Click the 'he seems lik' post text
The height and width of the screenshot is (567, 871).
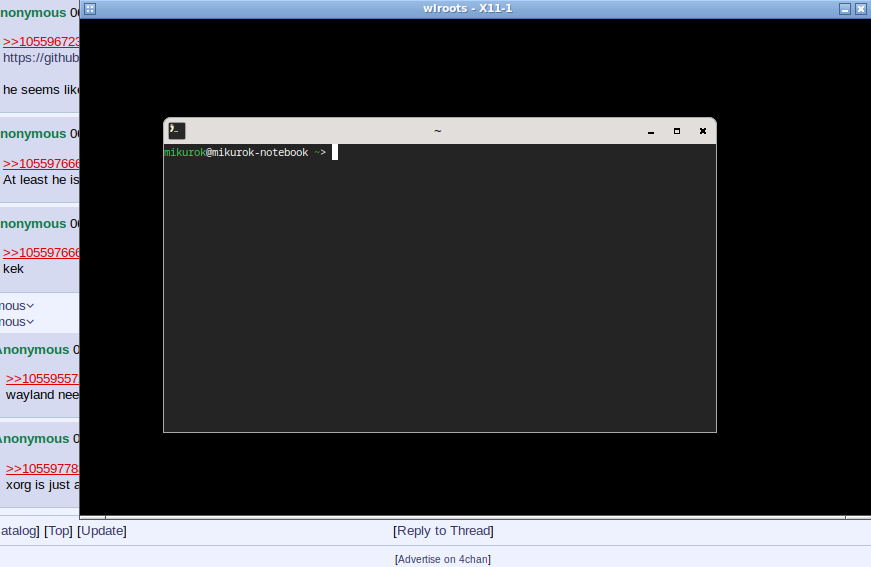pos(41,89)
